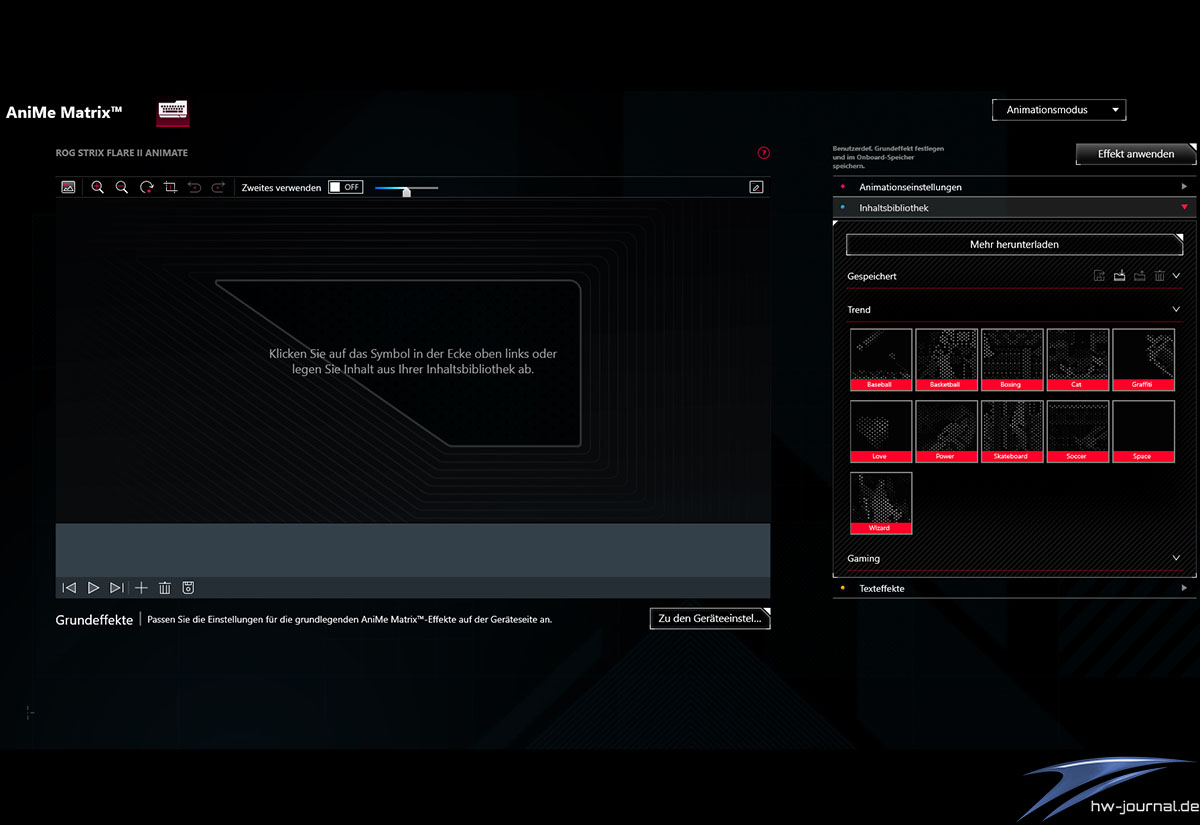
Task: Delete frame with timeline trash icon
Action: coord(165,588)
